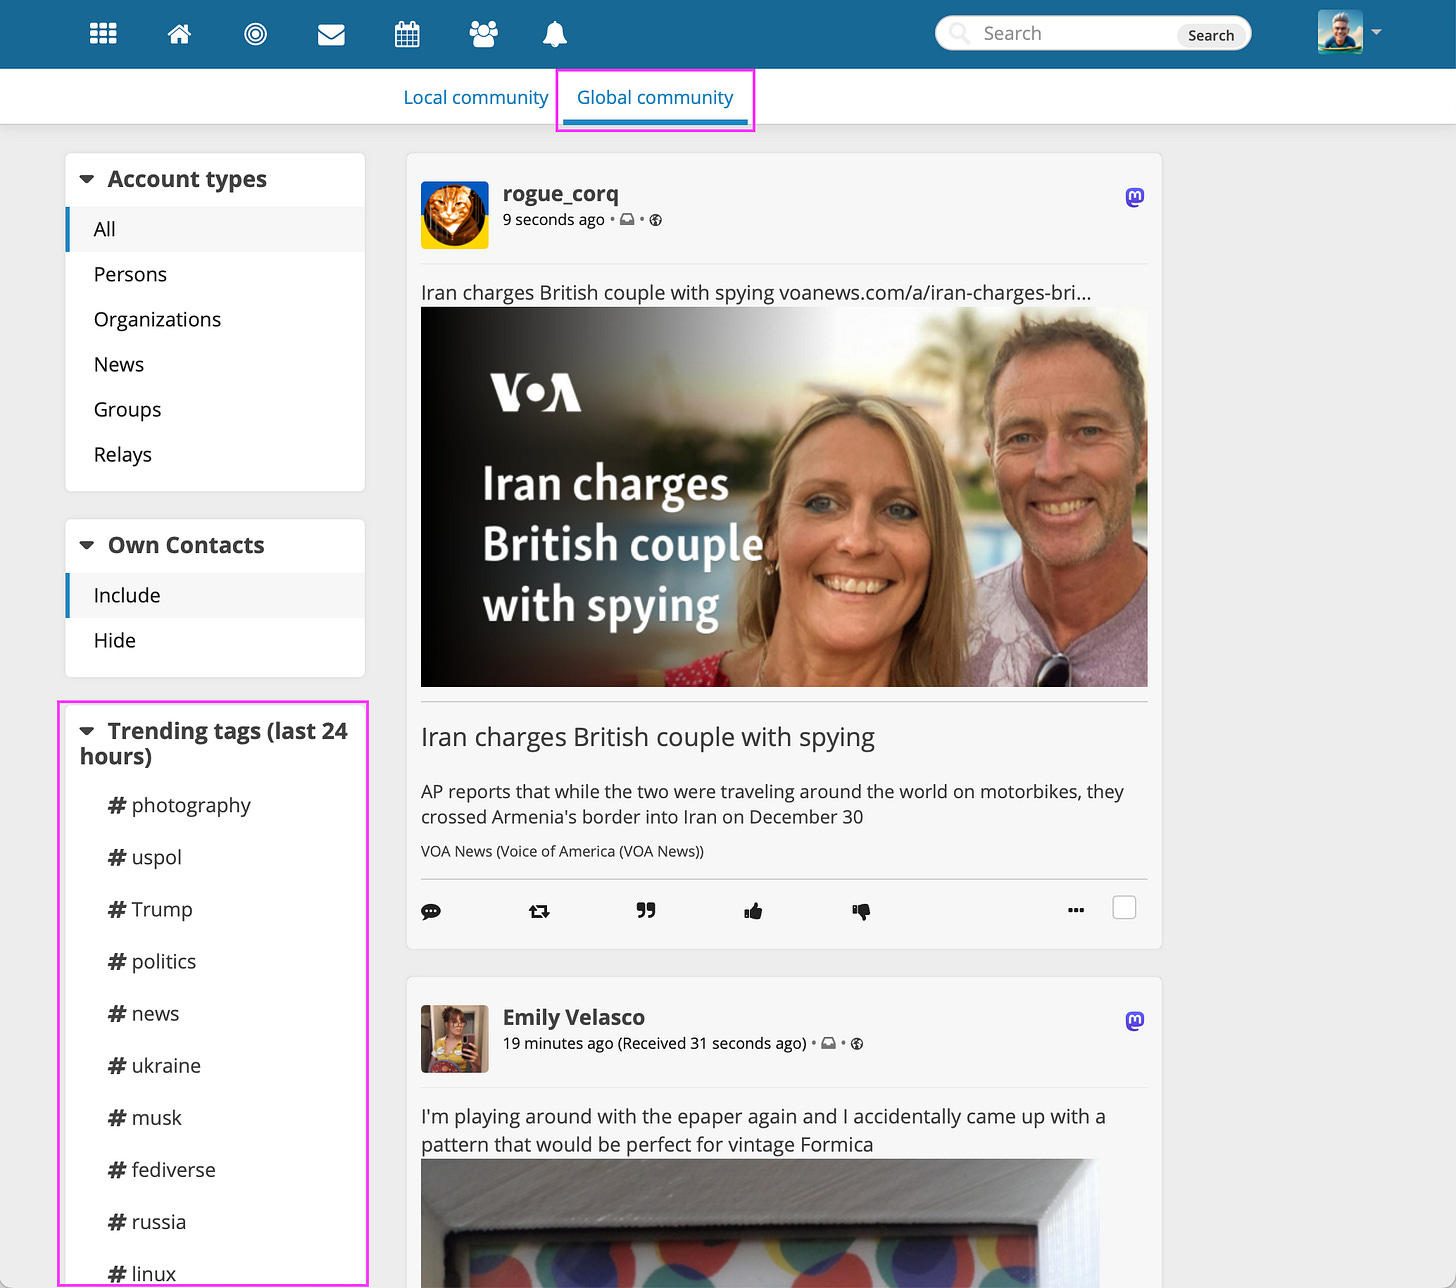
Task: Open the community target icon in navbar
Action: (255, 34)
